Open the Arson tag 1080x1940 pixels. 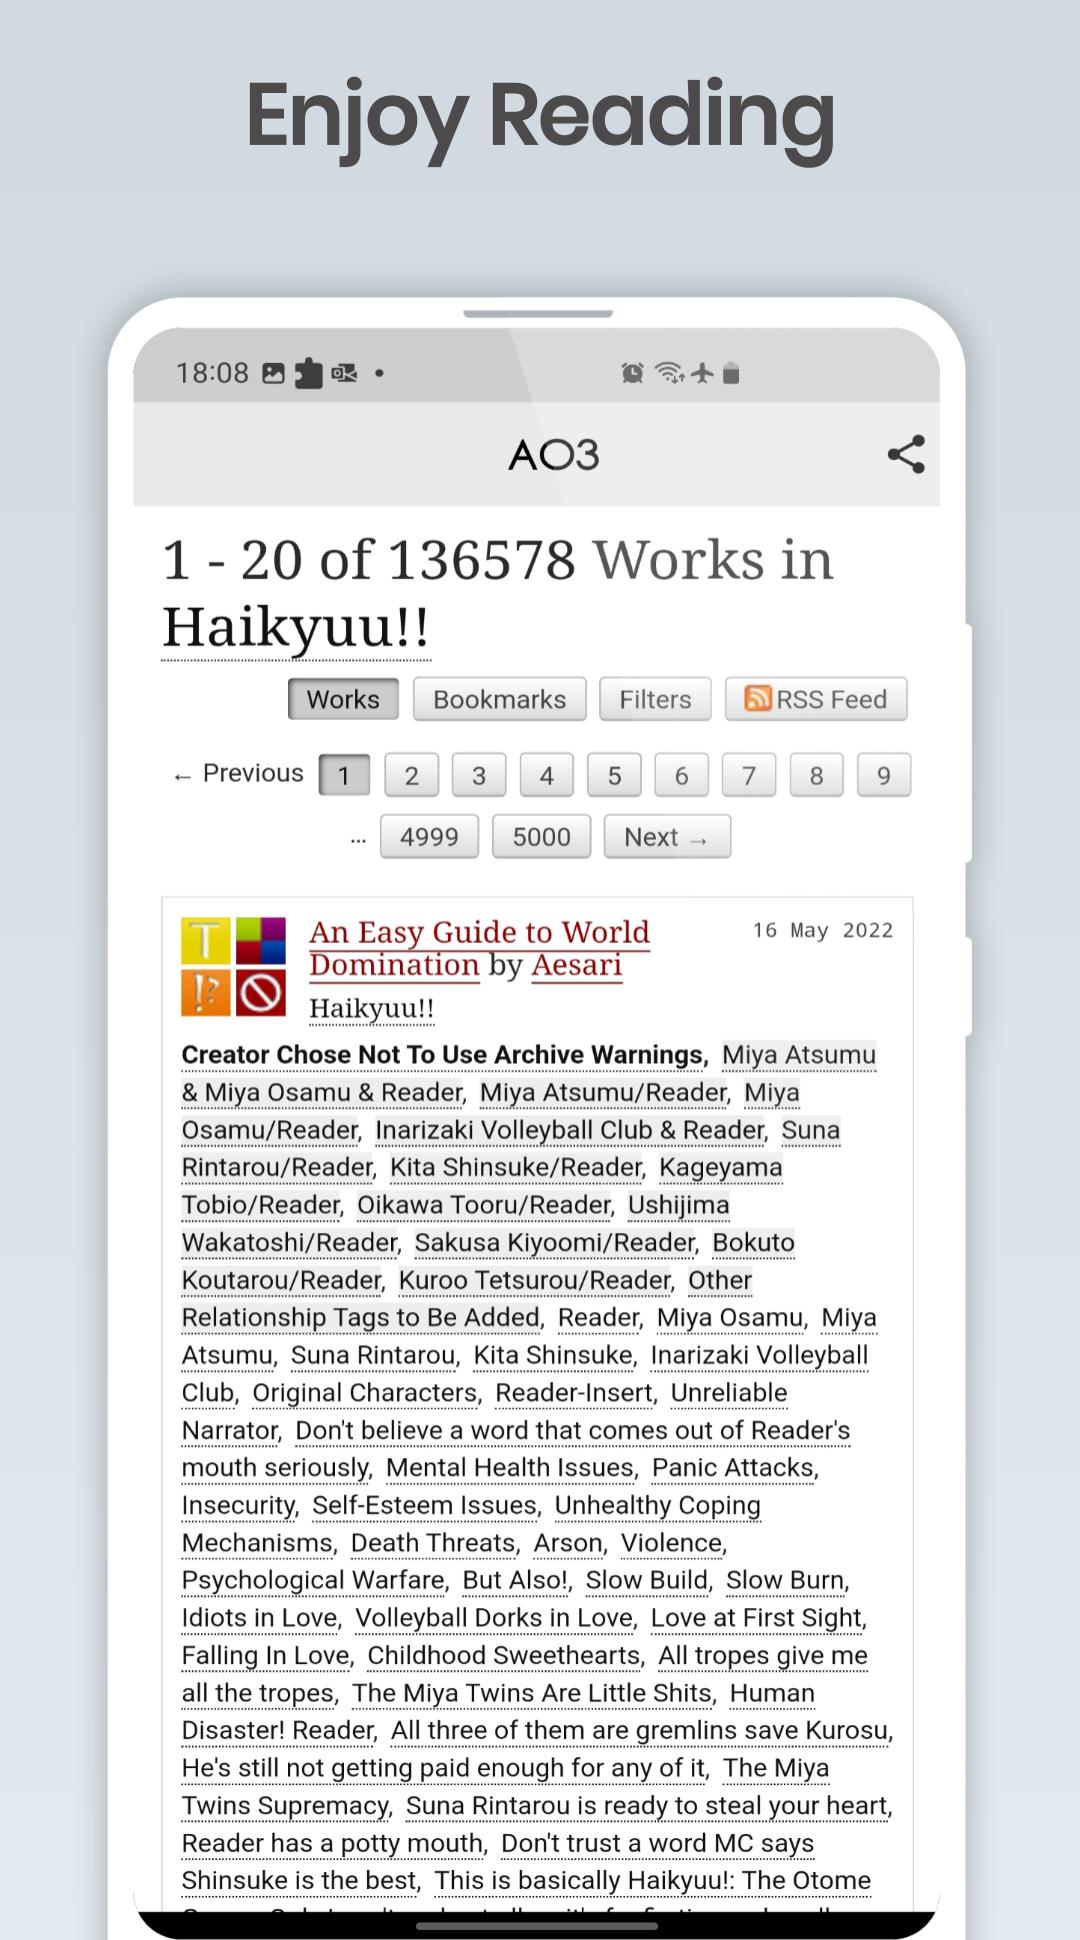tap(568, 1543)
